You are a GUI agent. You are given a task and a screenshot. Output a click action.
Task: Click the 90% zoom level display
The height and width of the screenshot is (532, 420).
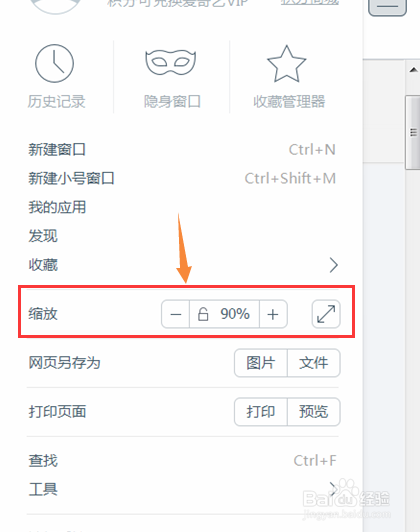tap(235, 314)
